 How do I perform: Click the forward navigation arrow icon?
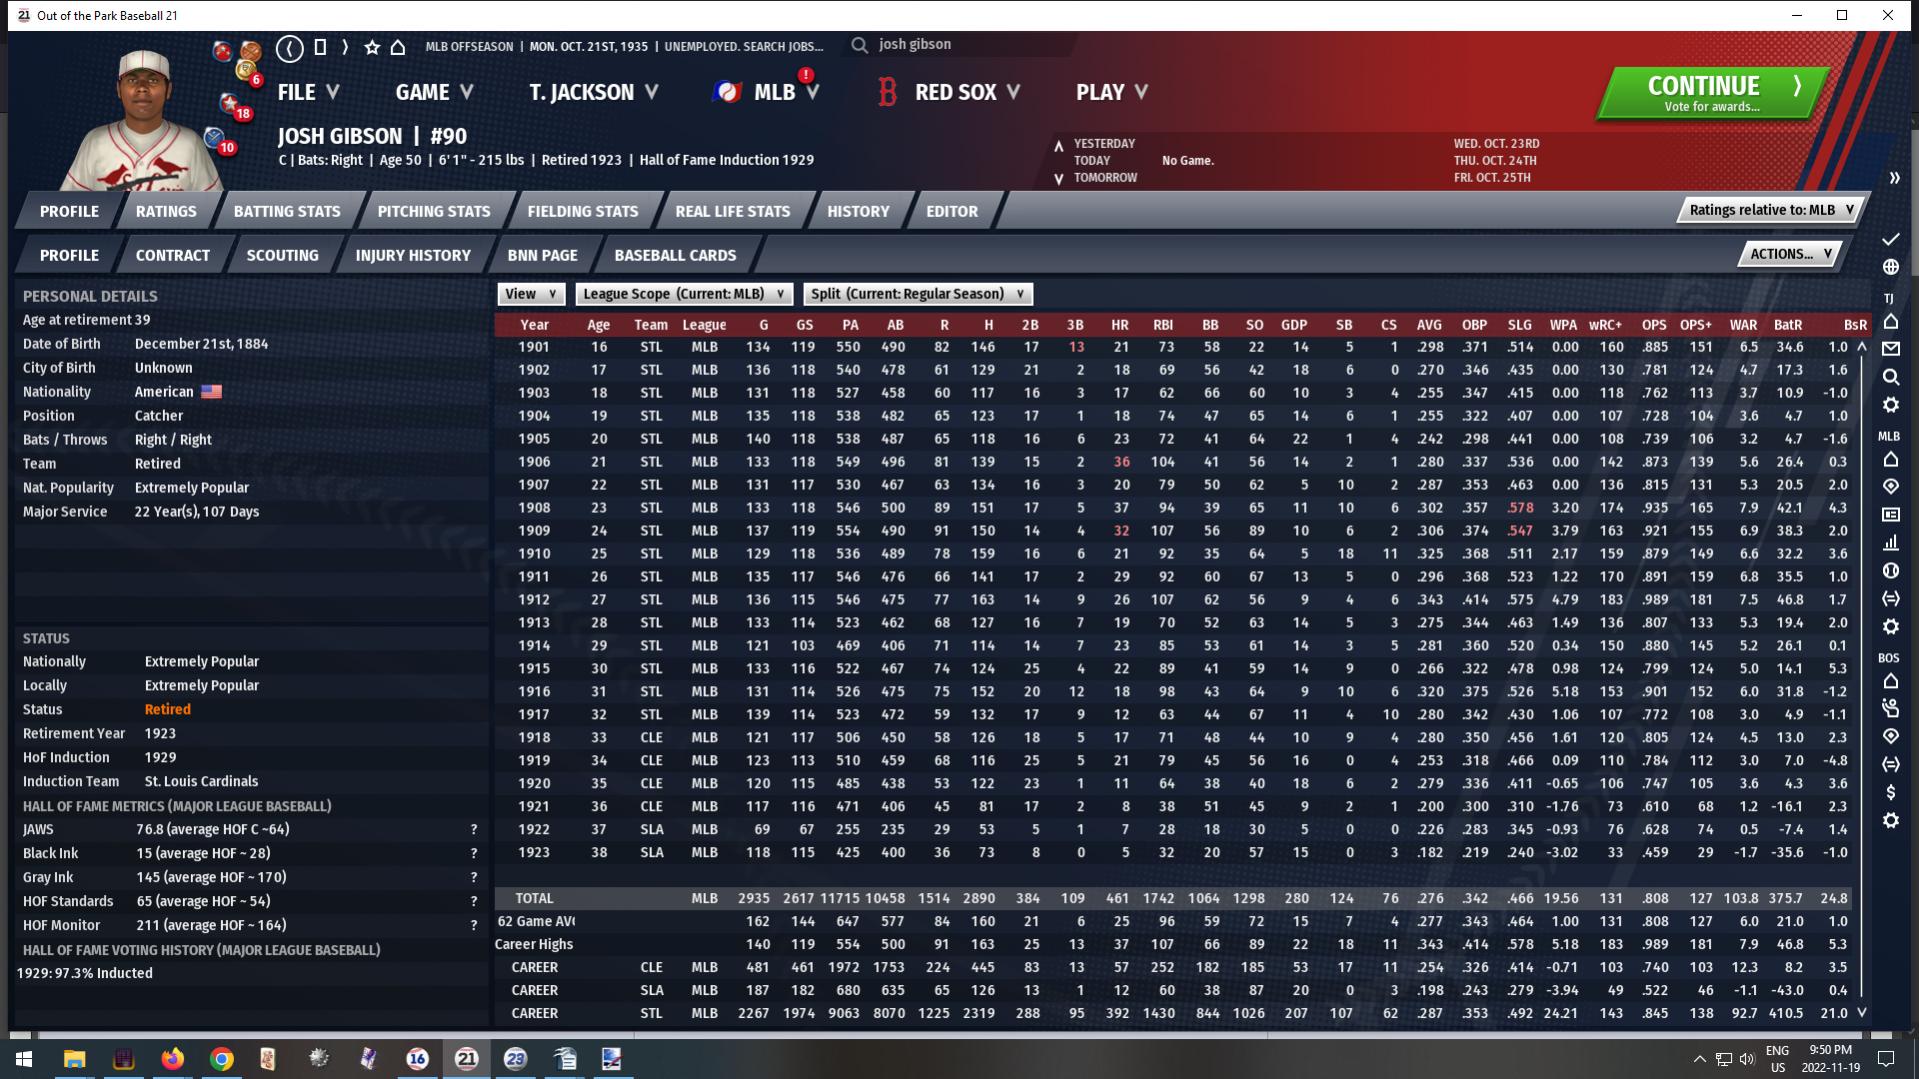(345, 47)
